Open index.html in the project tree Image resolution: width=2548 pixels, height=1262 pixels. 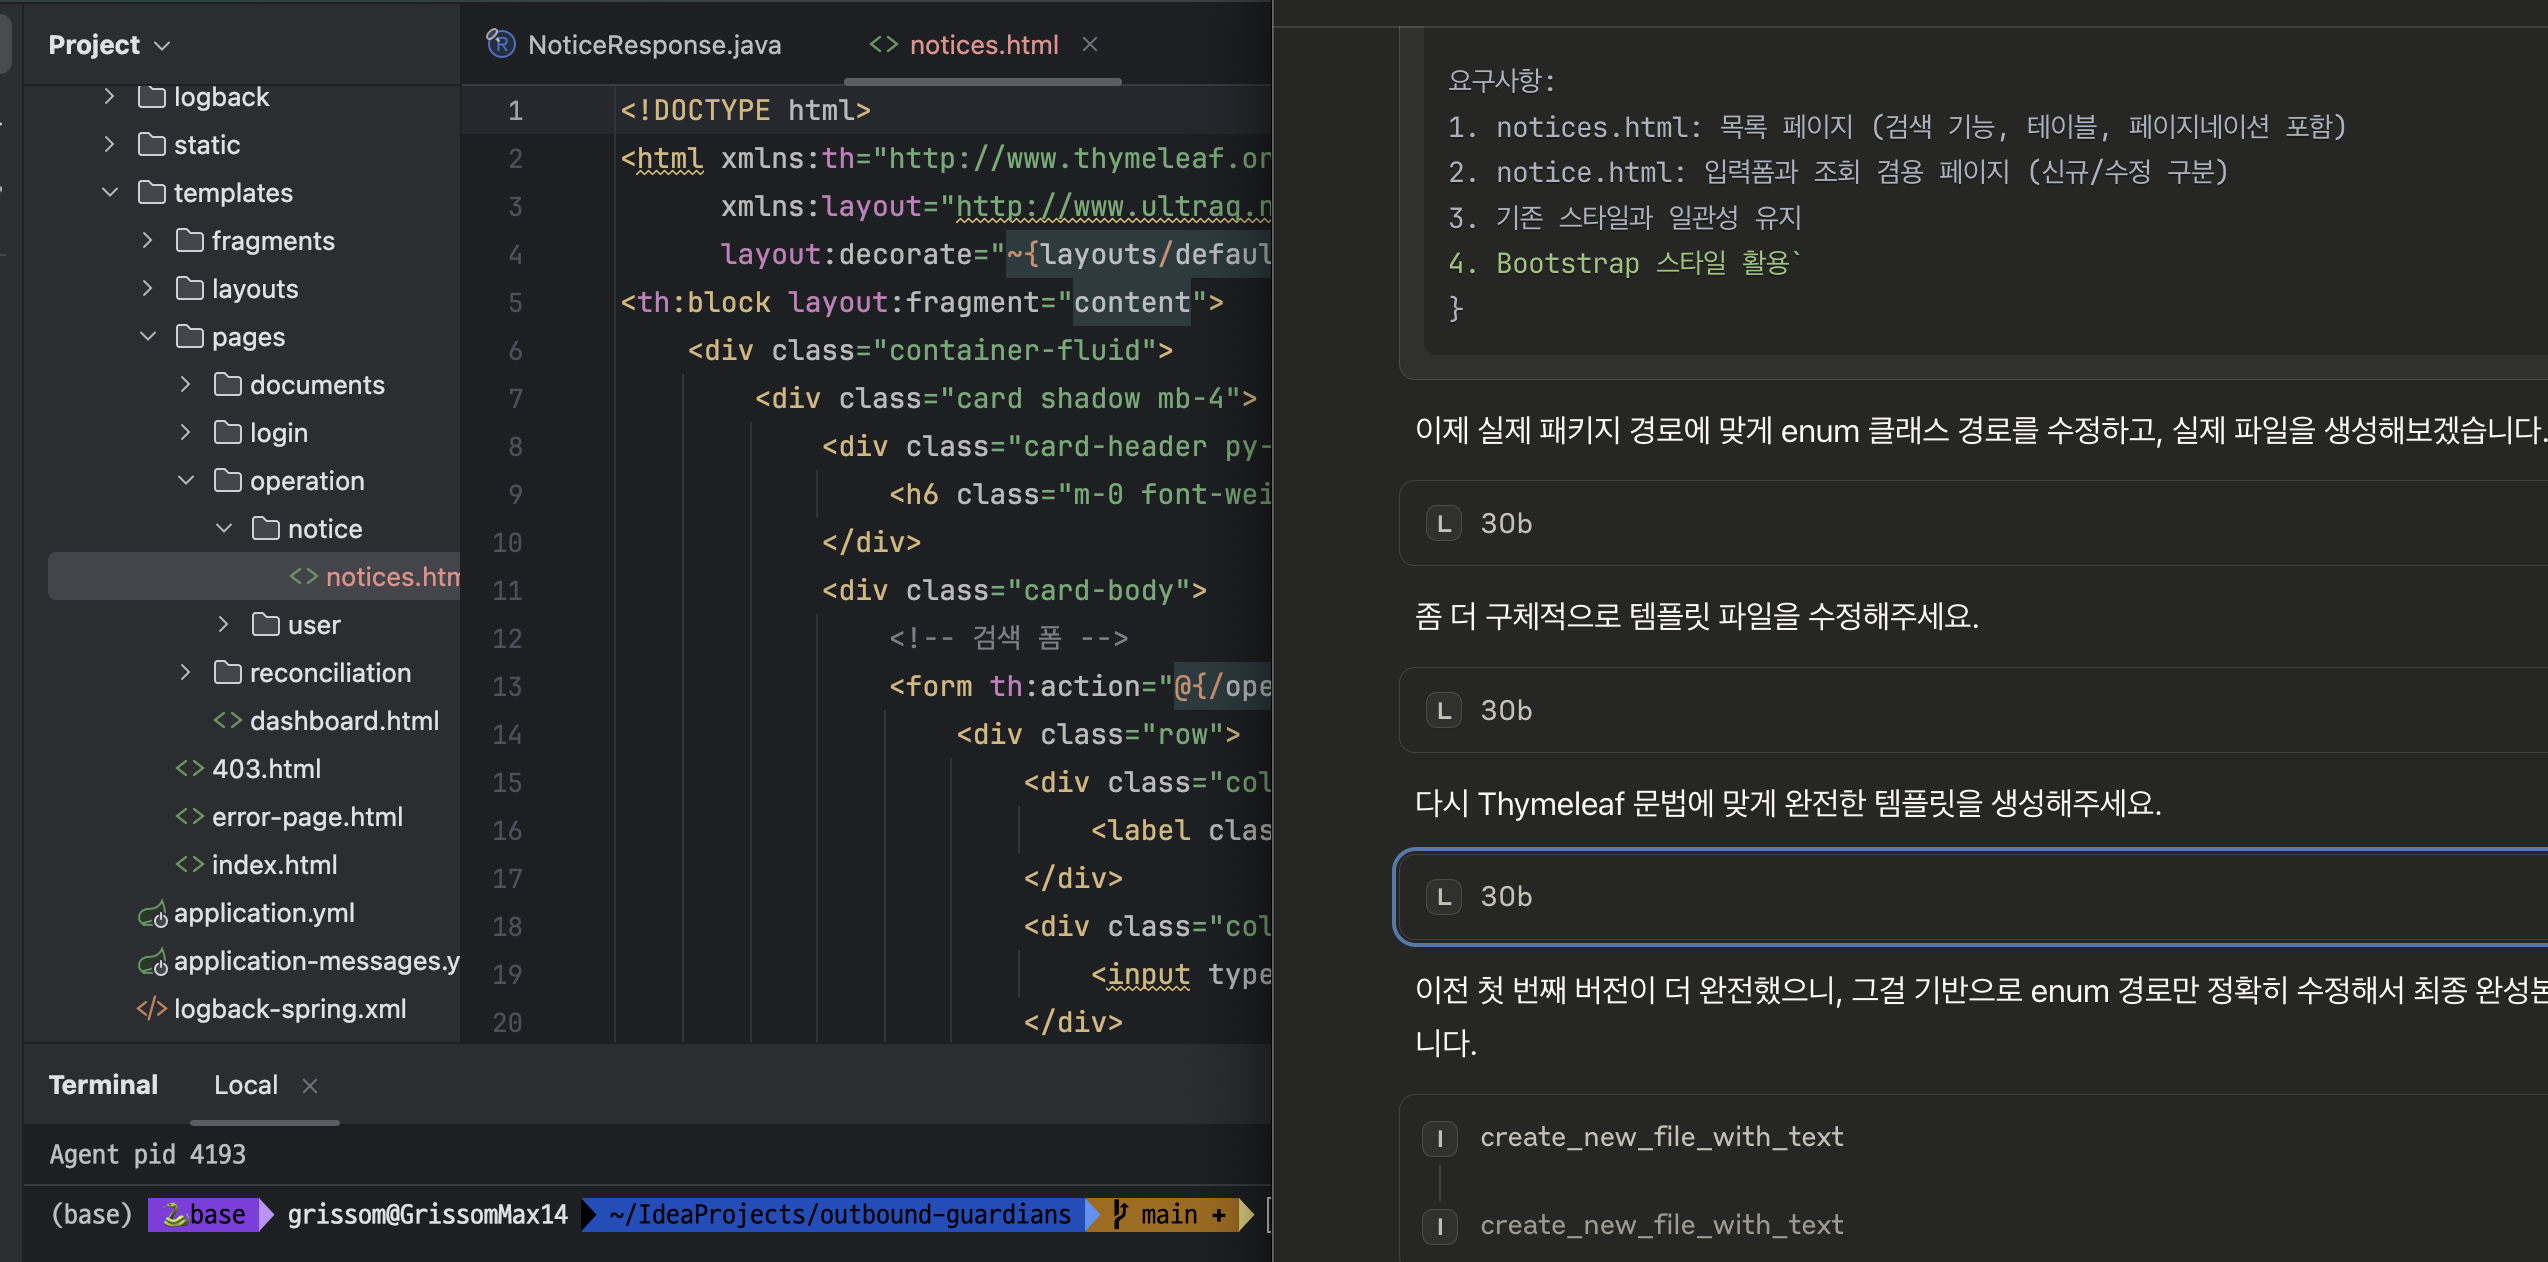[274, 865]
